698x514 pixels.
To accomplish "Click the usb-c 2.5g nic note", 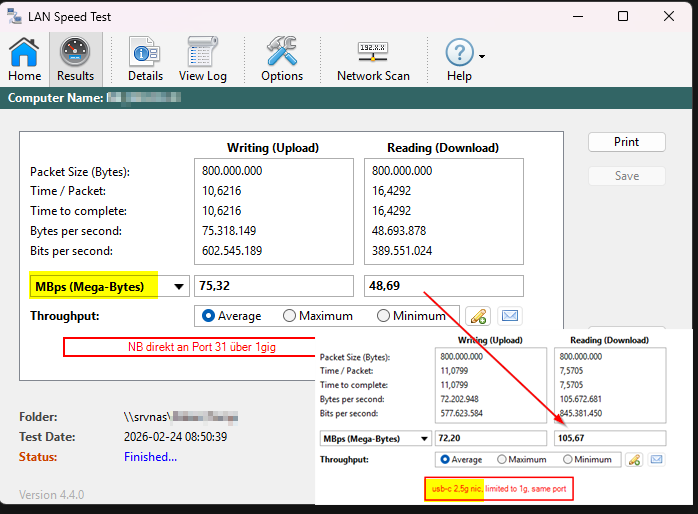I will coord(499,489).
